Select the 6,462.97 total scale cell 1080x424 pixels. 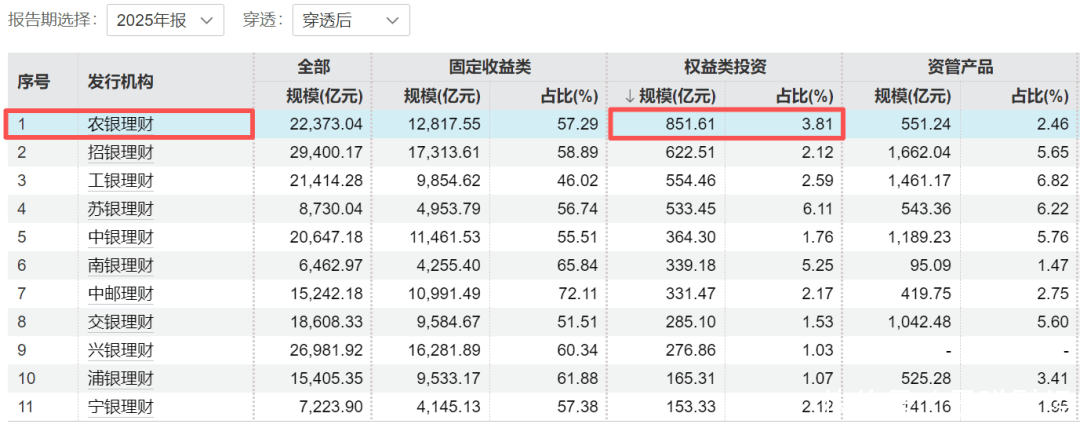click(331, 266)
